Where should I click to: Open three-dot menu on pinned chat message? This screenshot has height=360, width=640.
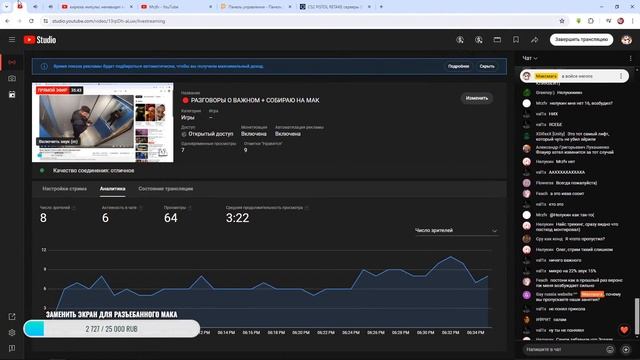pos(621,76)
